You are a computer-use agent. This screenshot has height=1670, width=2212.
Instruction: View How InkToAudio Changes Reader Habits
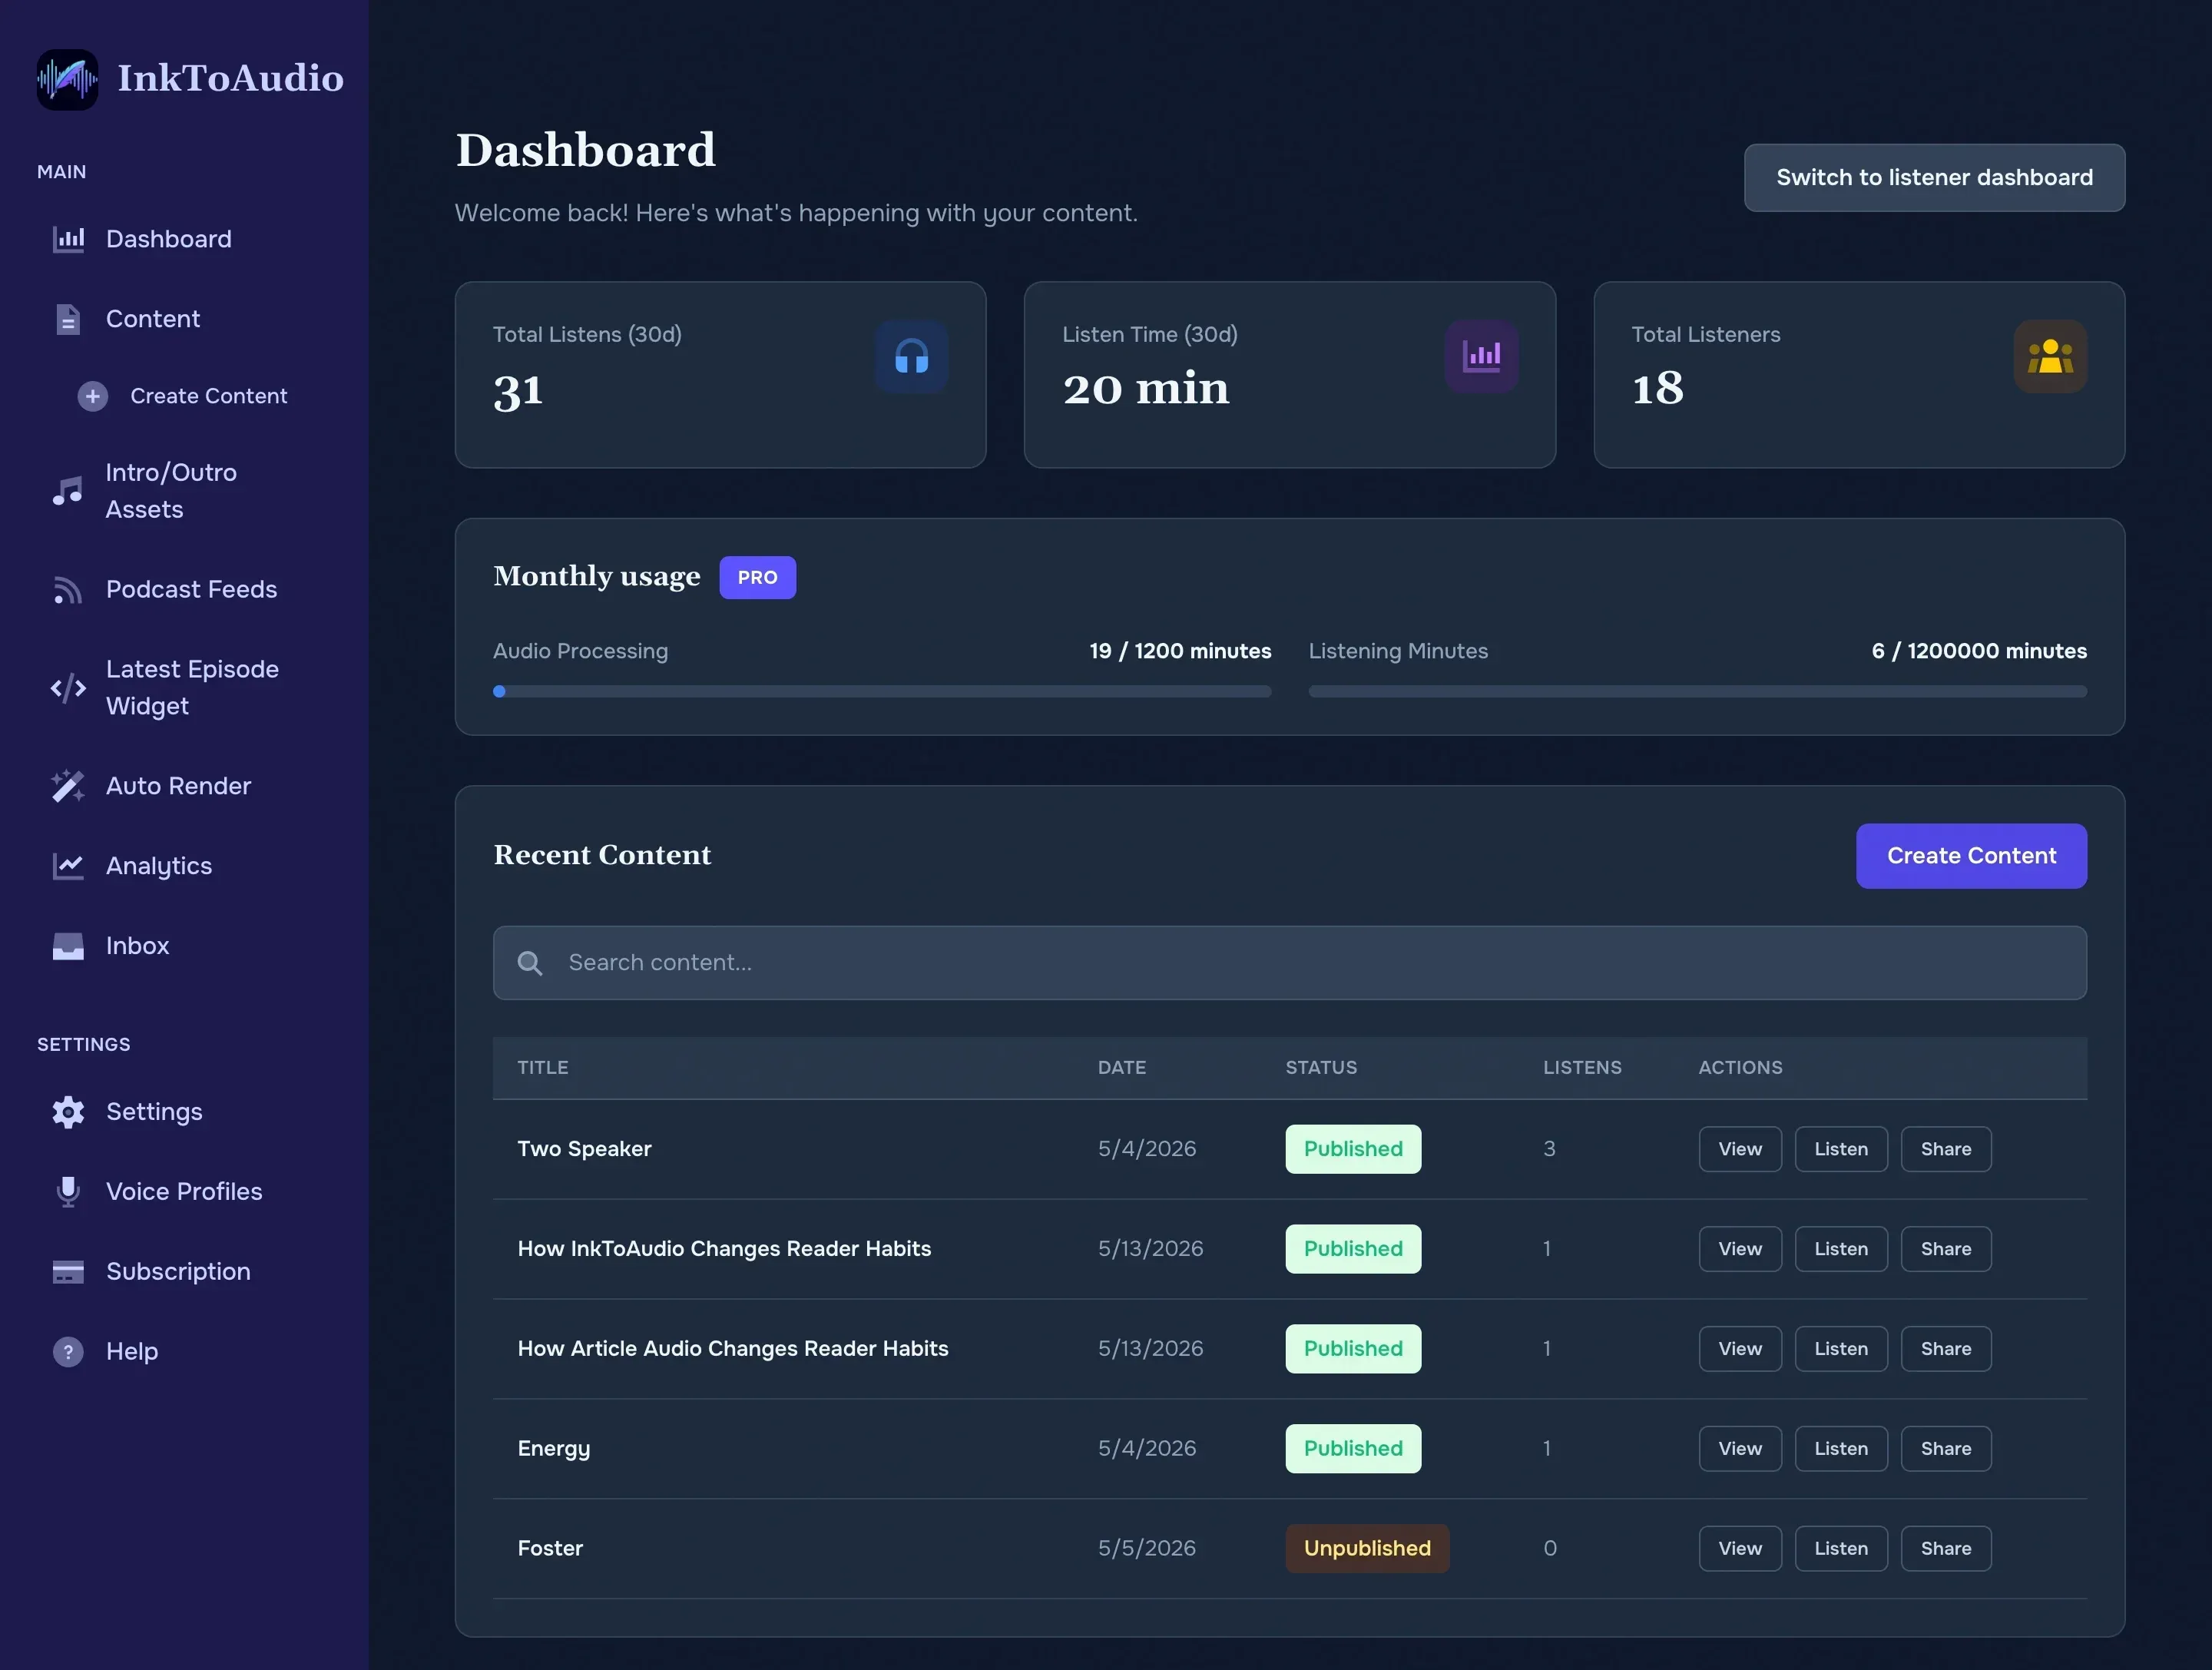point(1740,1249)
